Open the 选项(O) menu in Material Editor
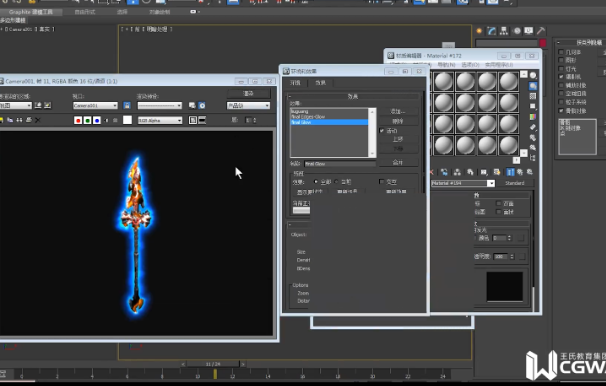This screenshot has width=606, height=386. click(470, 65)
